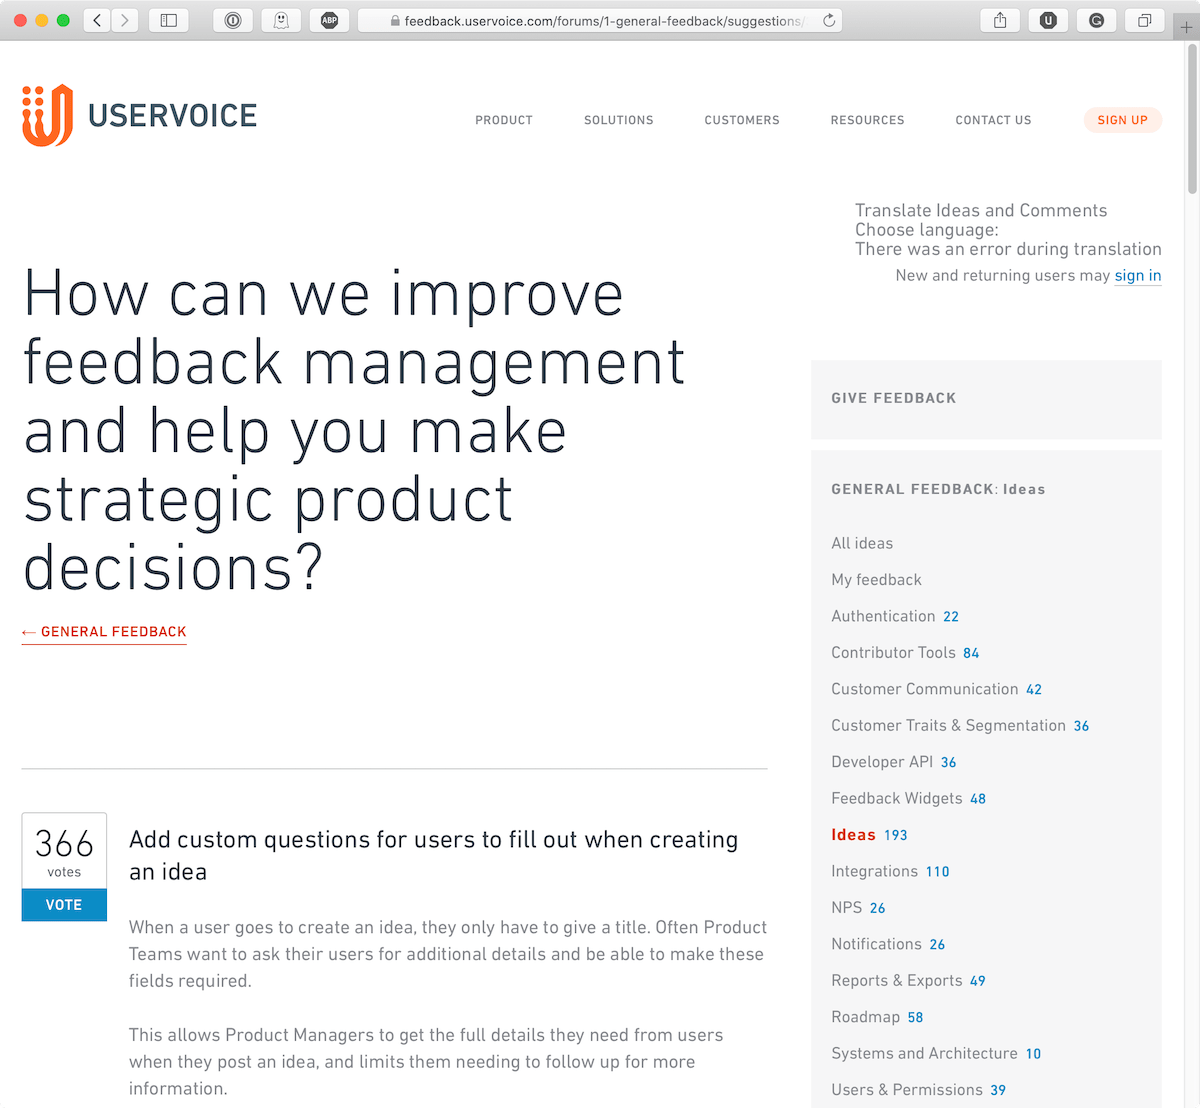Open the idea titled 'Add custom questions'

pyautogui.click(x=433, y=856)
